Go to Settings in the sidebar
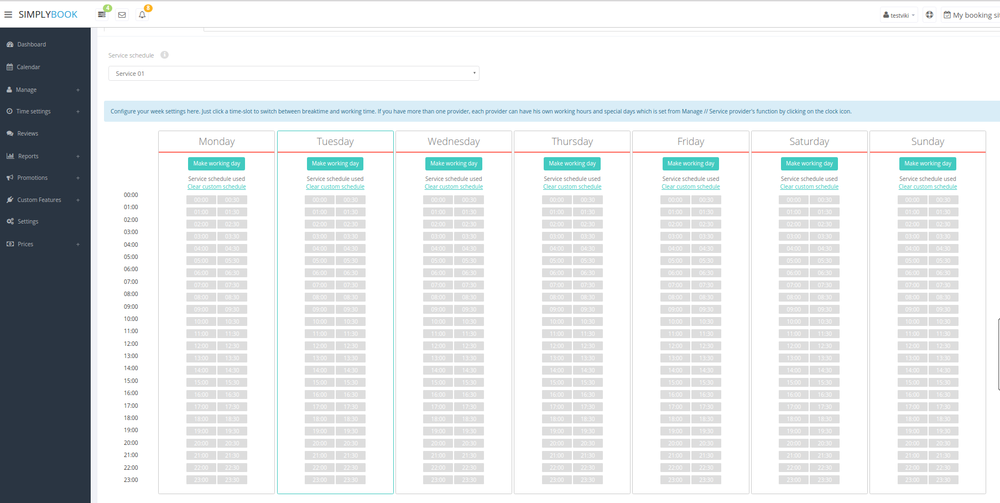 pyautogui.click(x=27, y=221)
